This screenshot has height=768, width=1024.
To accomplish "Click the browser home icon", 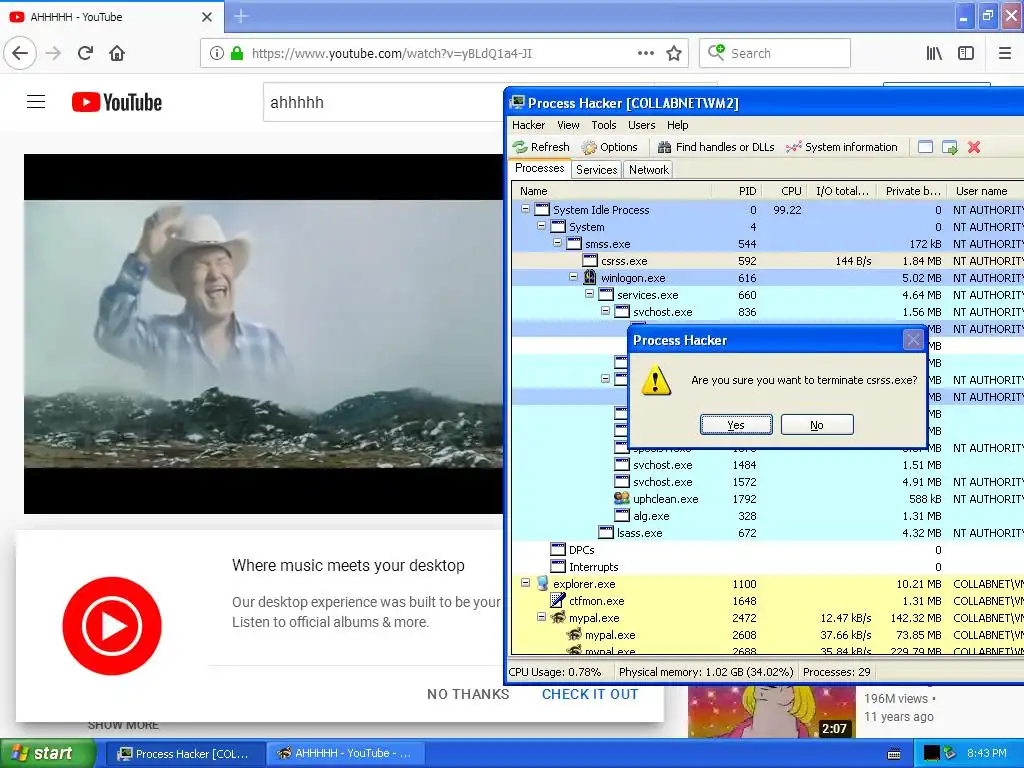I will (x=117, y=54).
